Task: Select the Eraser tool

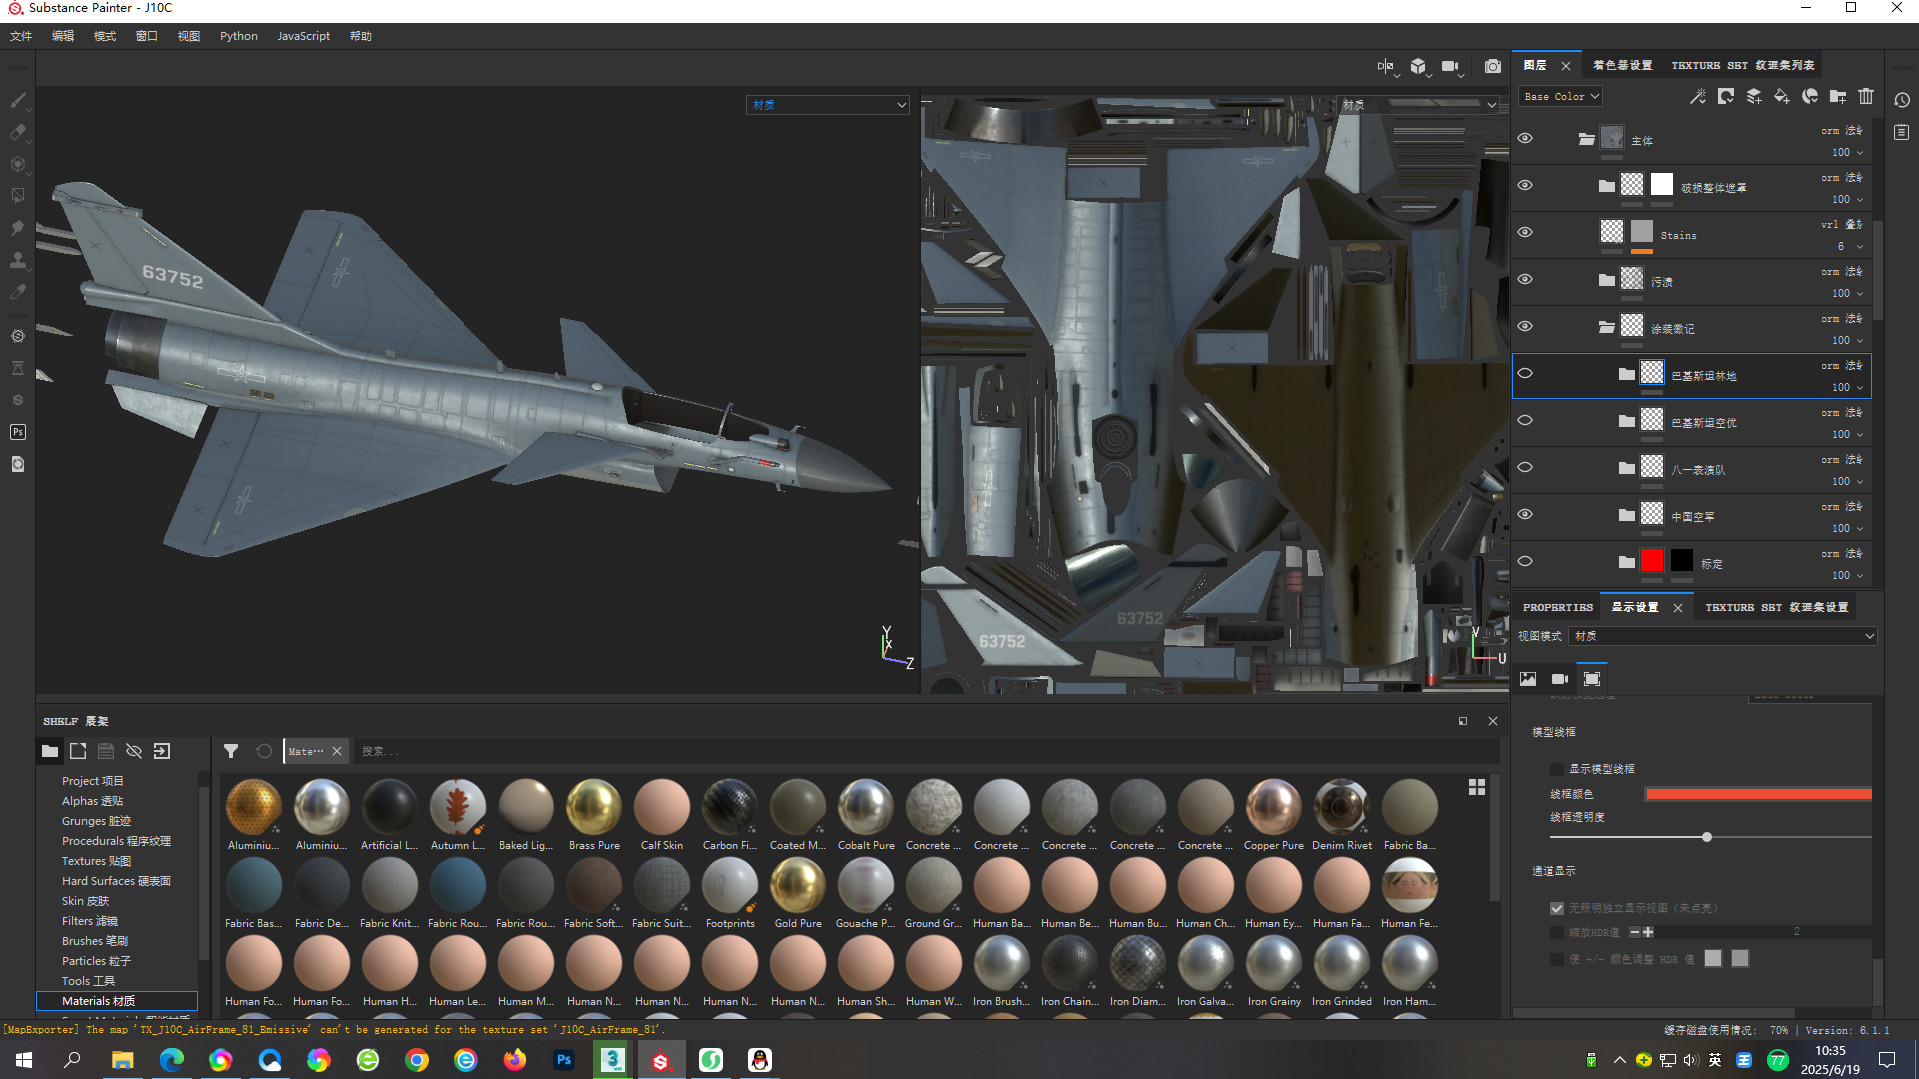Action: [18, 132]
